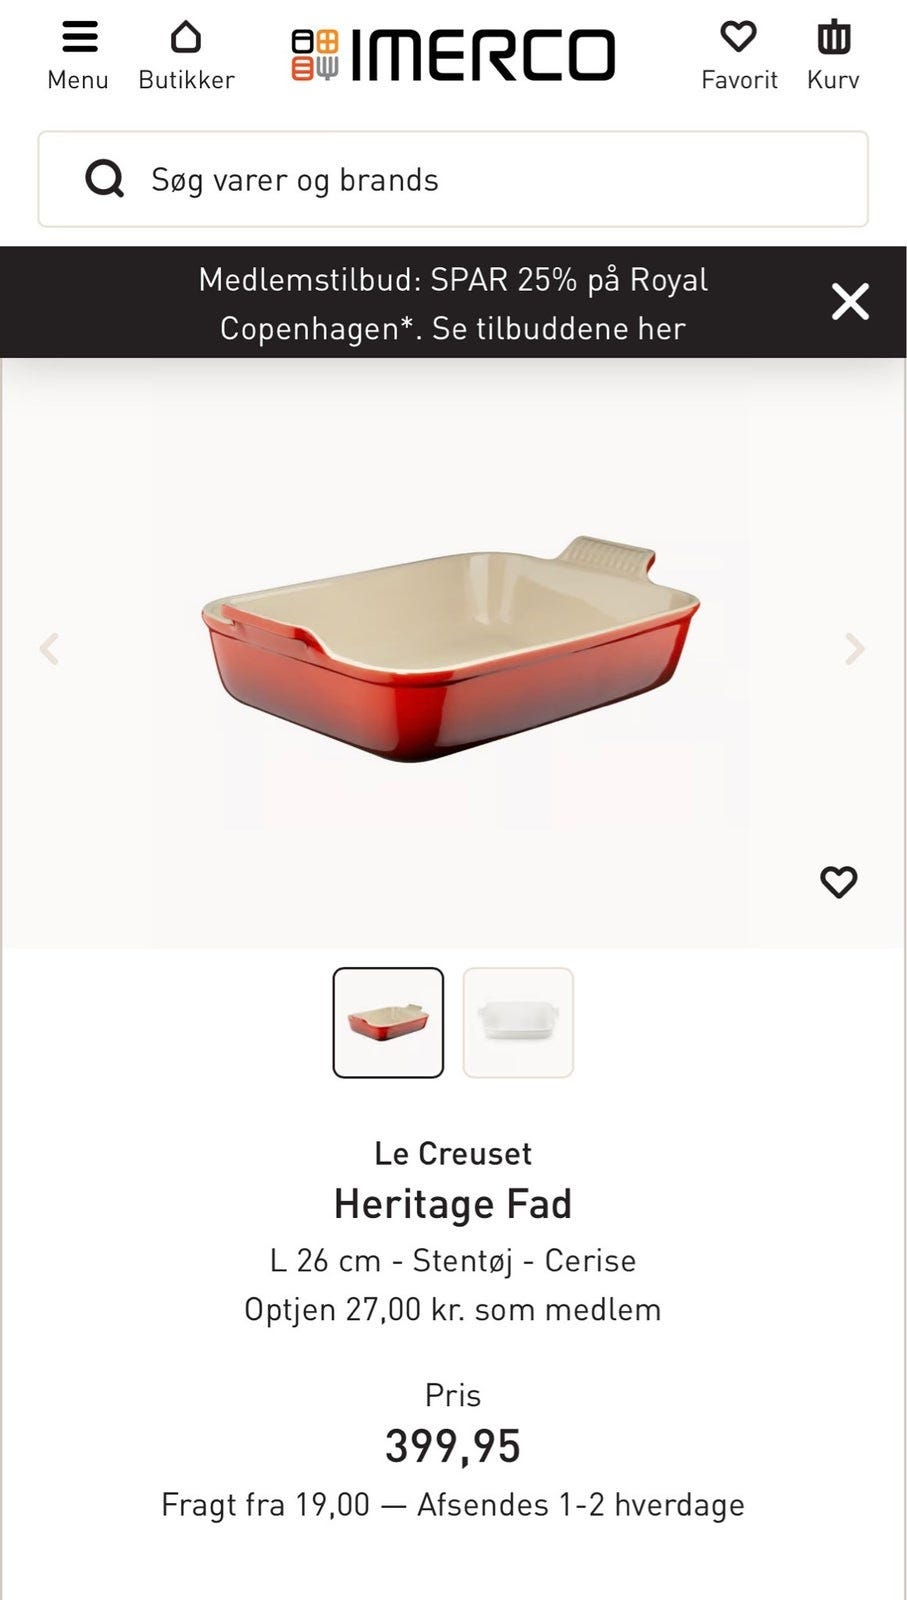Image resolution: width=907 pixels, height=1600 pixels.
Task: Show next product image with right chevron
Action: (x=855, y=649)
